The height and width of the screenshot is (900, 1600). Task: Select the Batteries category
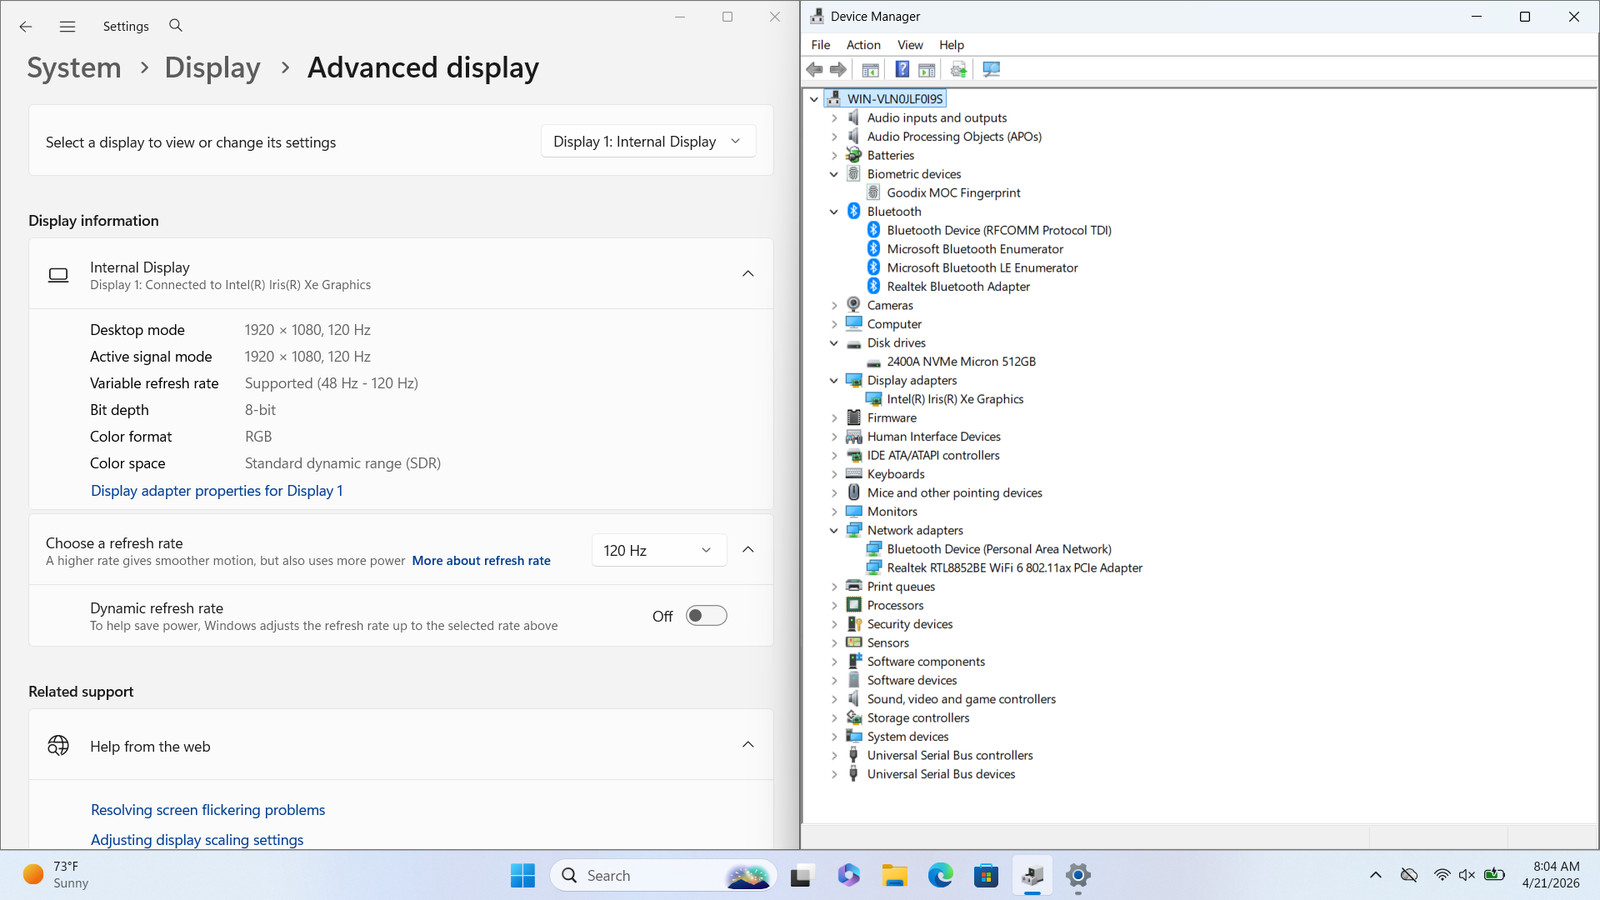click(x=890, y=155)
